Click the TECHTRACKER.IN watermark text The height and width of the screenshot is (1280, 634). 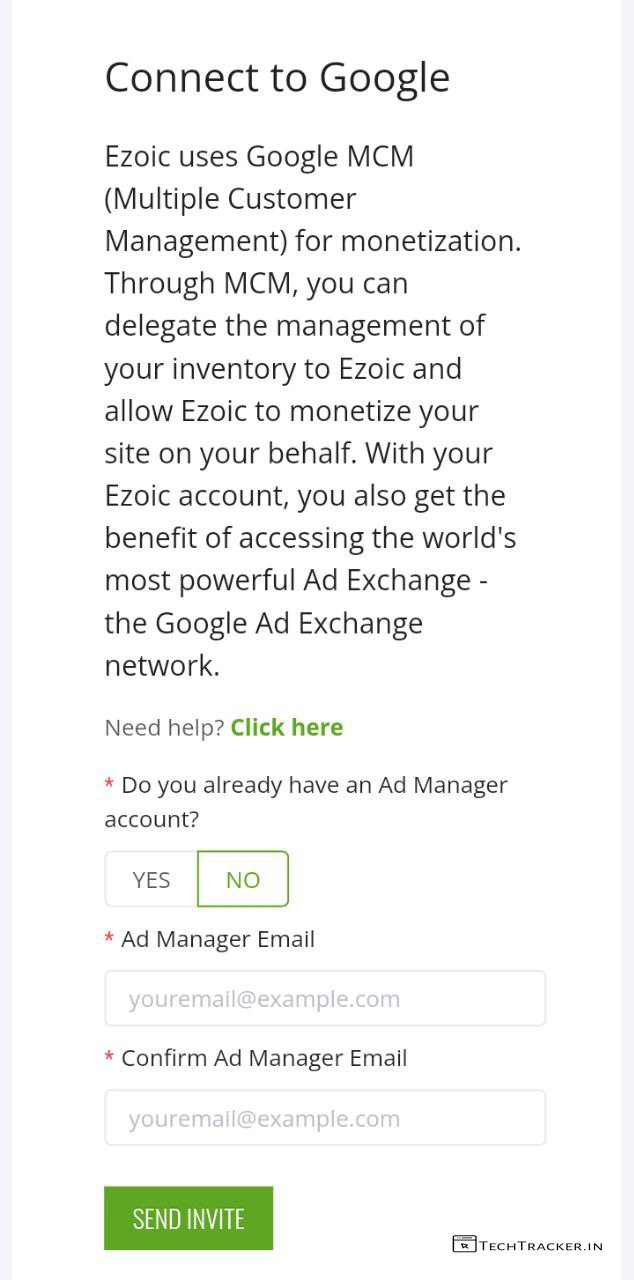point(541,1246)
